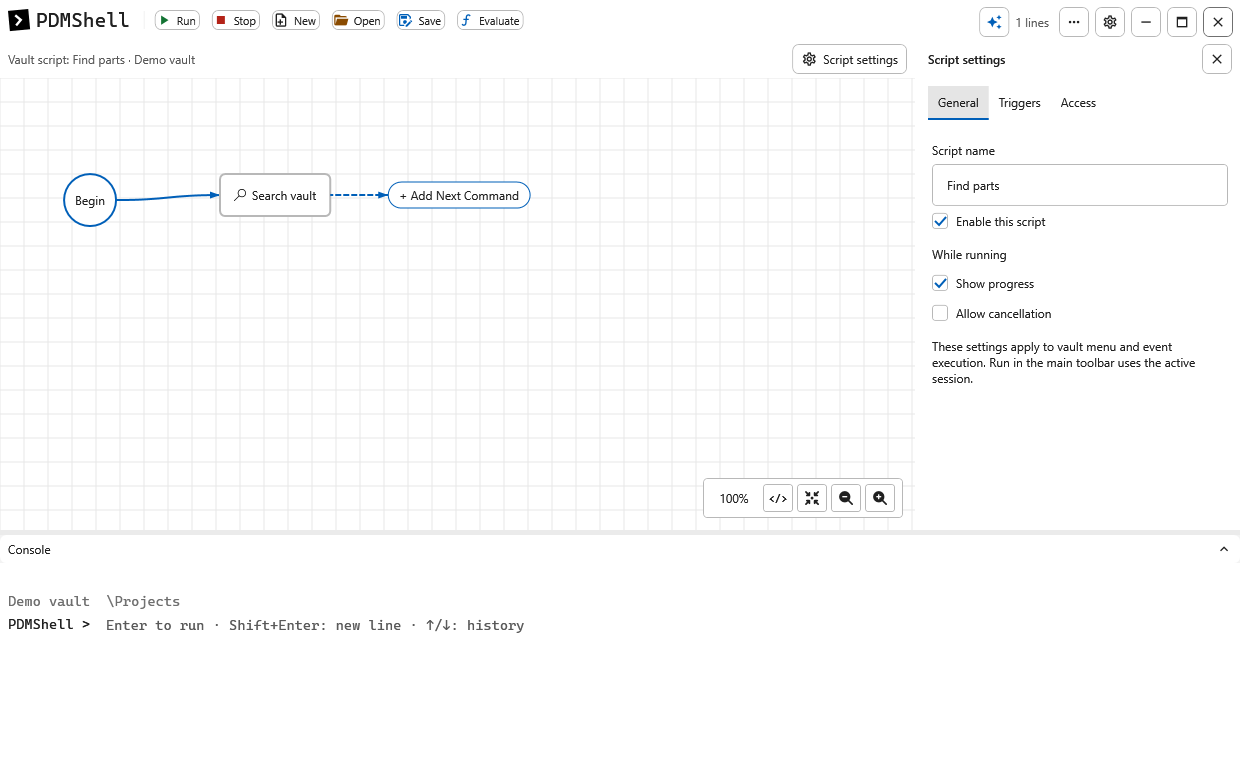Image resolution: width=1240 pixels, height=780 pixels.
Task: Click the Evaluate function button
Action: click(490, 20)
